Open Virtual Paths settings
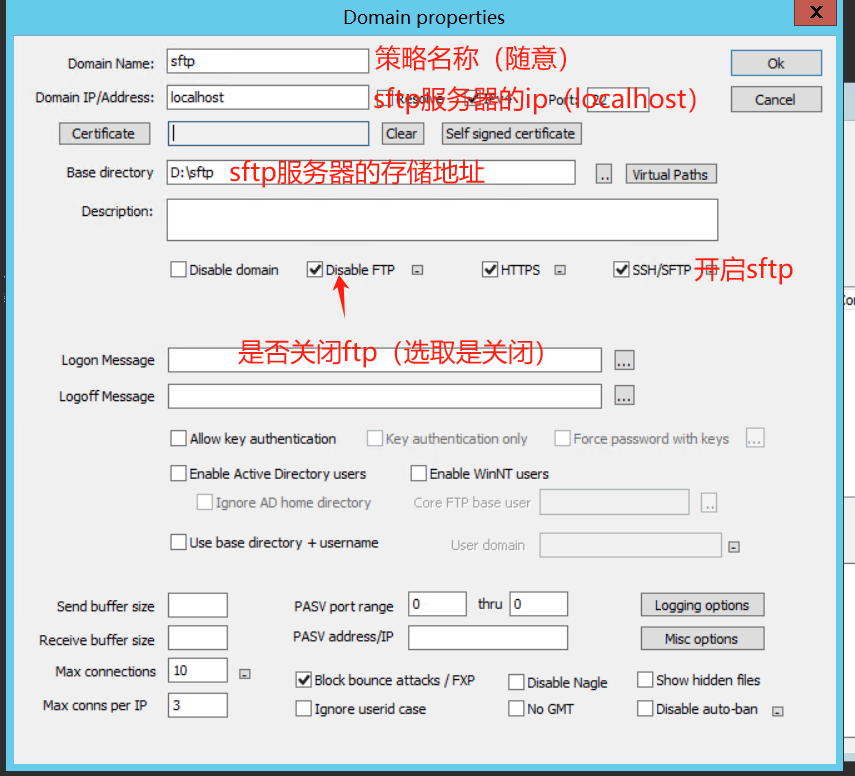855x776 pixels. [x=670, y=173]
